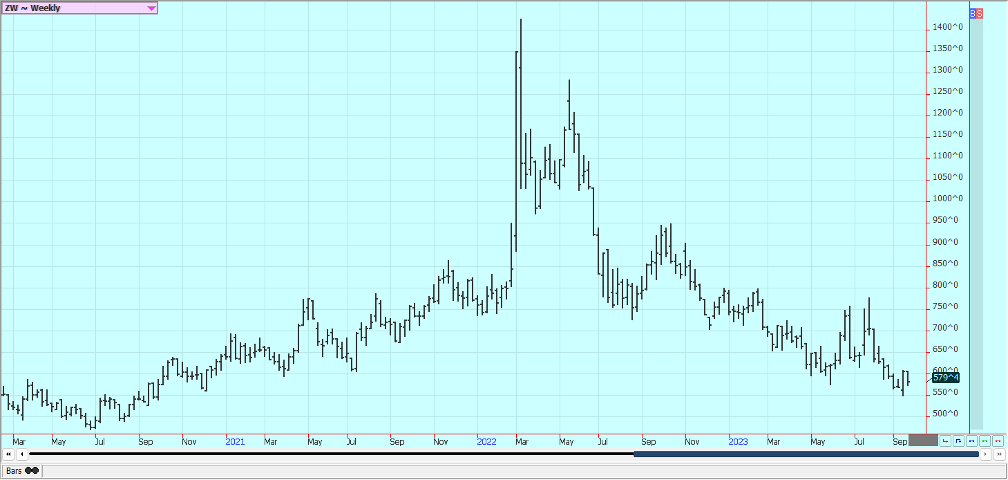Open the ZW ~ Weekly symbol dropdown
Screen dimensions: 1008x480
click(x=79, y=8)
